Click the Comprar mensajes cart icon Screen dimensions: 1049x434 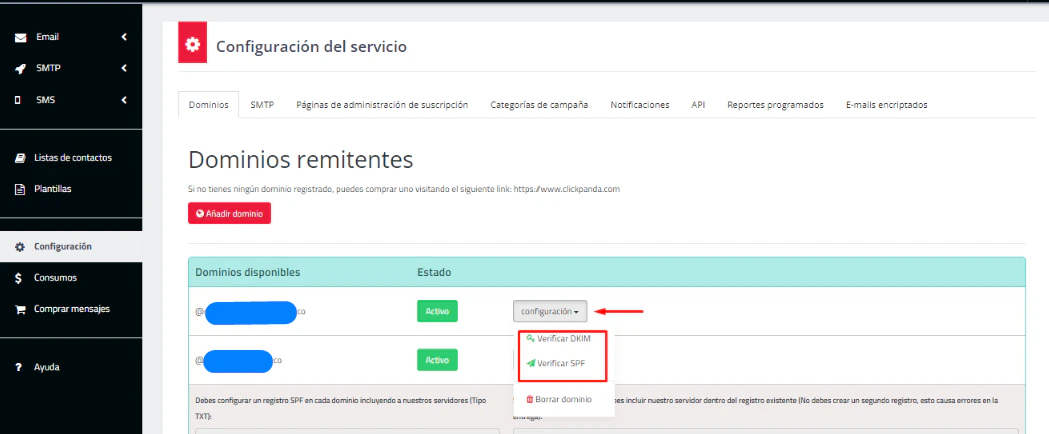pyautogui.click(x=20, y=310)
